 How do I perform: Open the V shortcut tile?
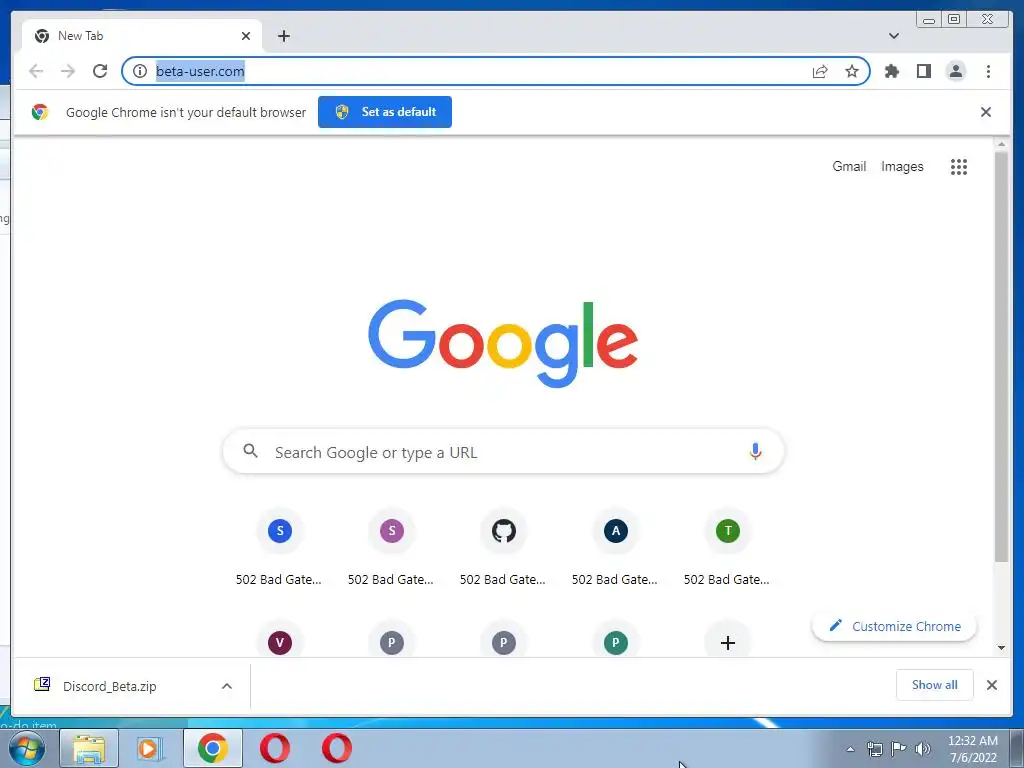pos(280,642)
